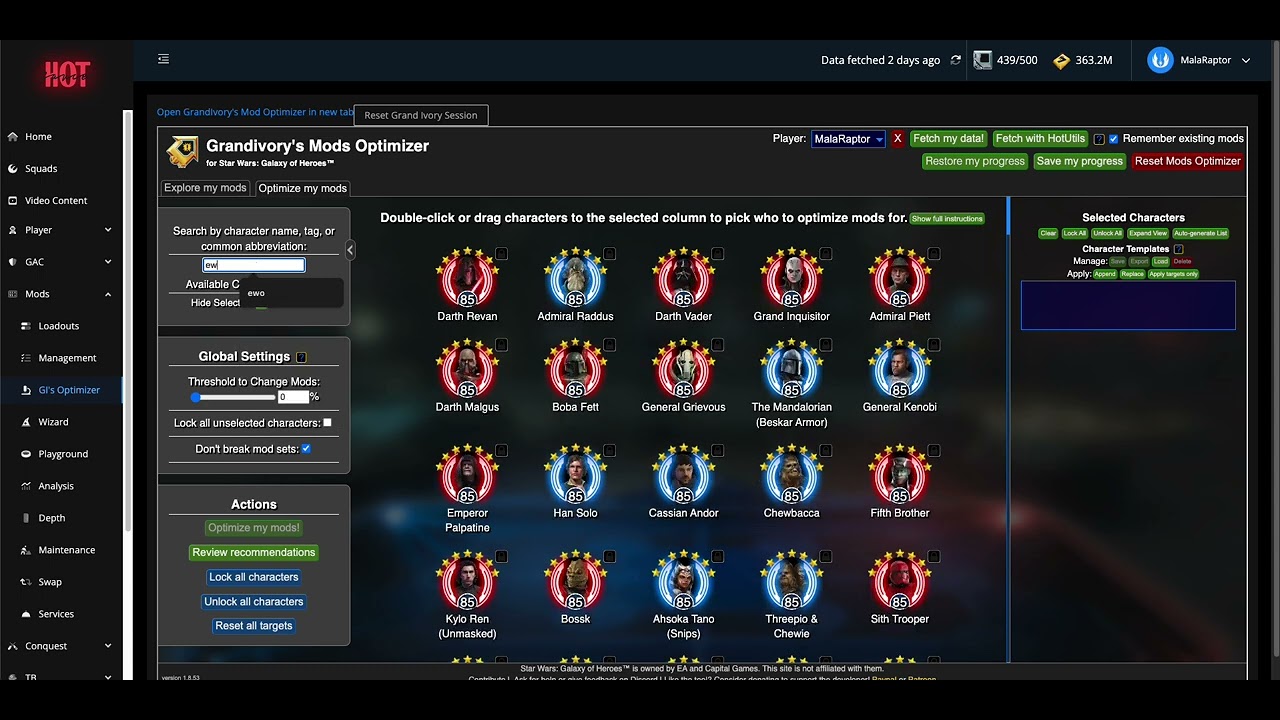
Task: Open the Mods Analysis page
Action: click(56, 486)
